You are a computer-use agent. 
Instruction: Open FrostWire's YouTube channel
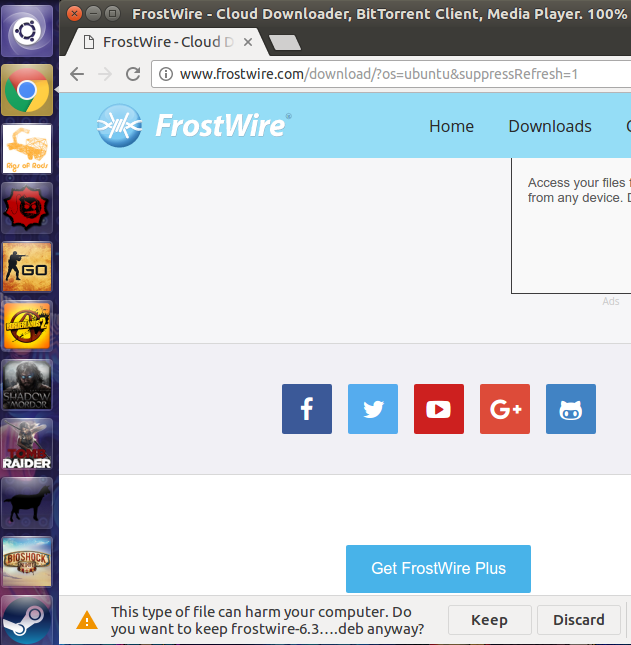[439, 409]
